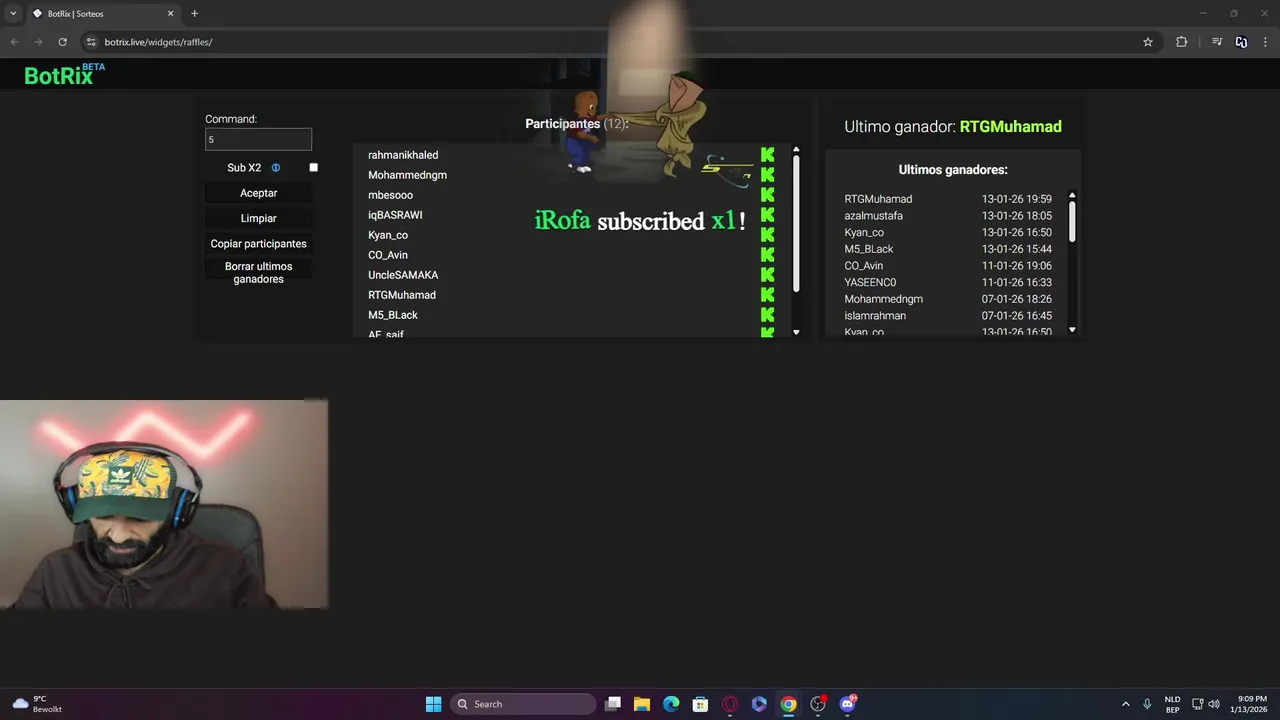
Task: Click the Command input field
Action: pos(258,139)
